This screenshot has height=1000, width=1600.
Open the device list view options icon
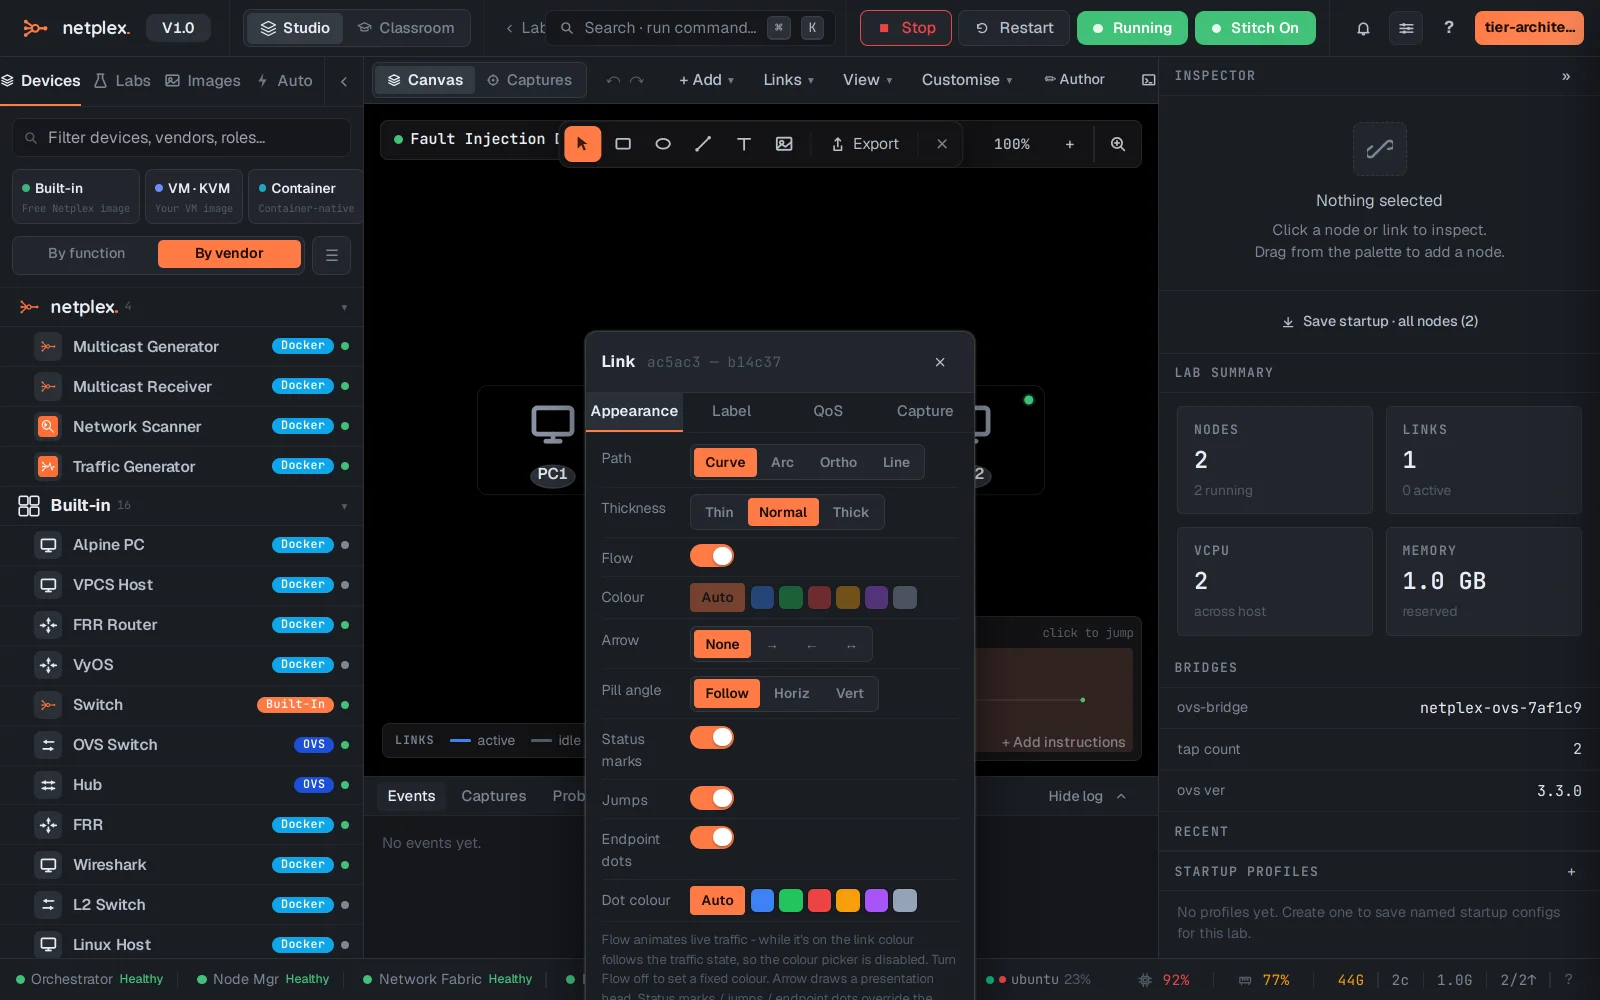coord(332,255)
